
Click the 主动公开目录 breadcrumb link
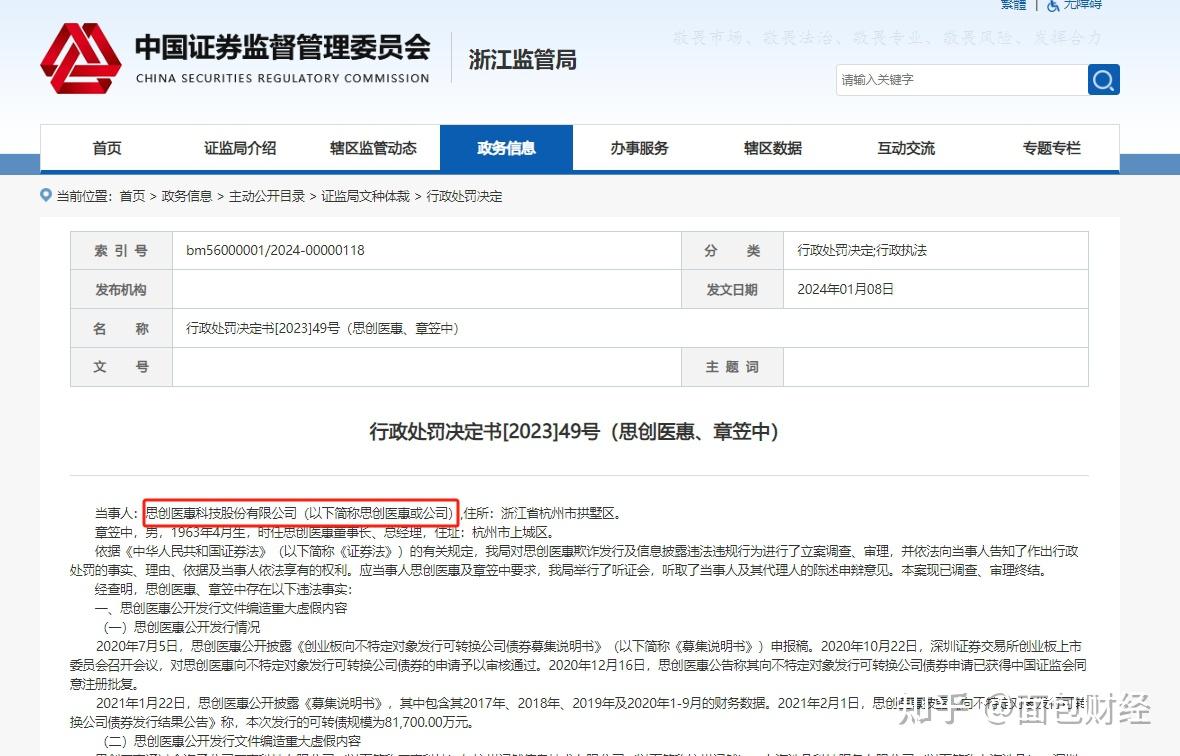pyautogui.click(x=266, y=196)
